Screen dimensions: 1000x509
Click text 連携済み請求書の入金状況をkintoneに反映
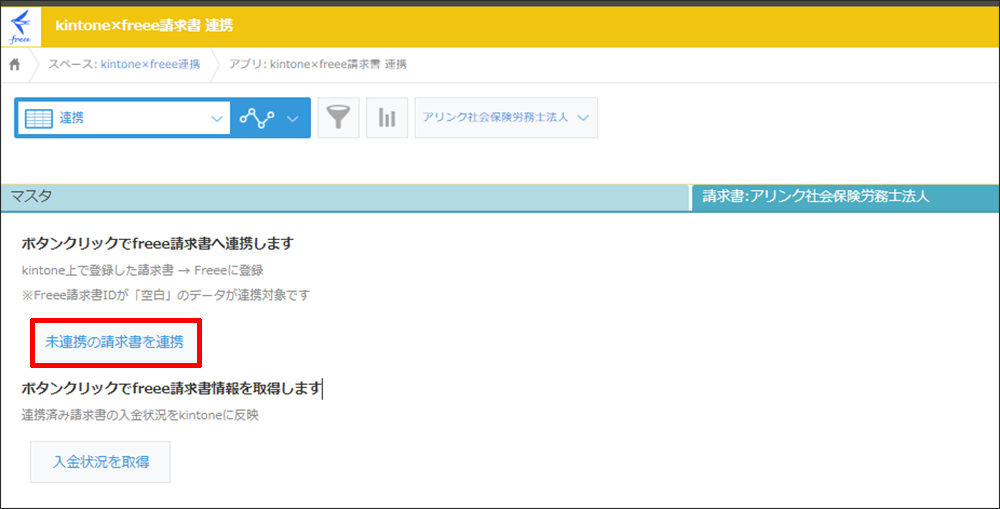coord(140,415)
